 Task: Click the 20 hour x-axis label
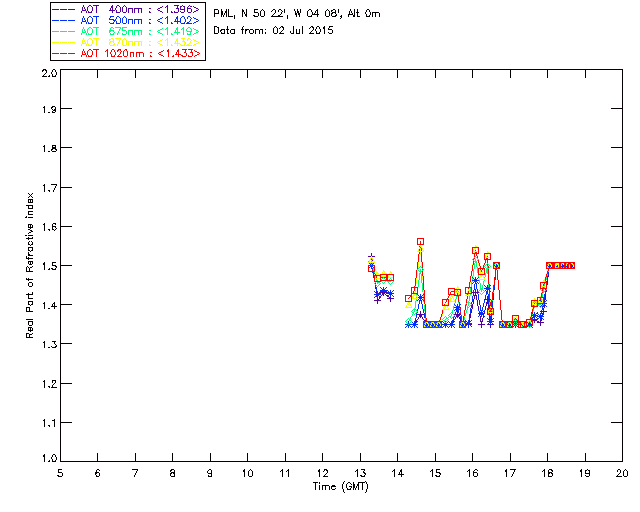(x=622, y=473)
